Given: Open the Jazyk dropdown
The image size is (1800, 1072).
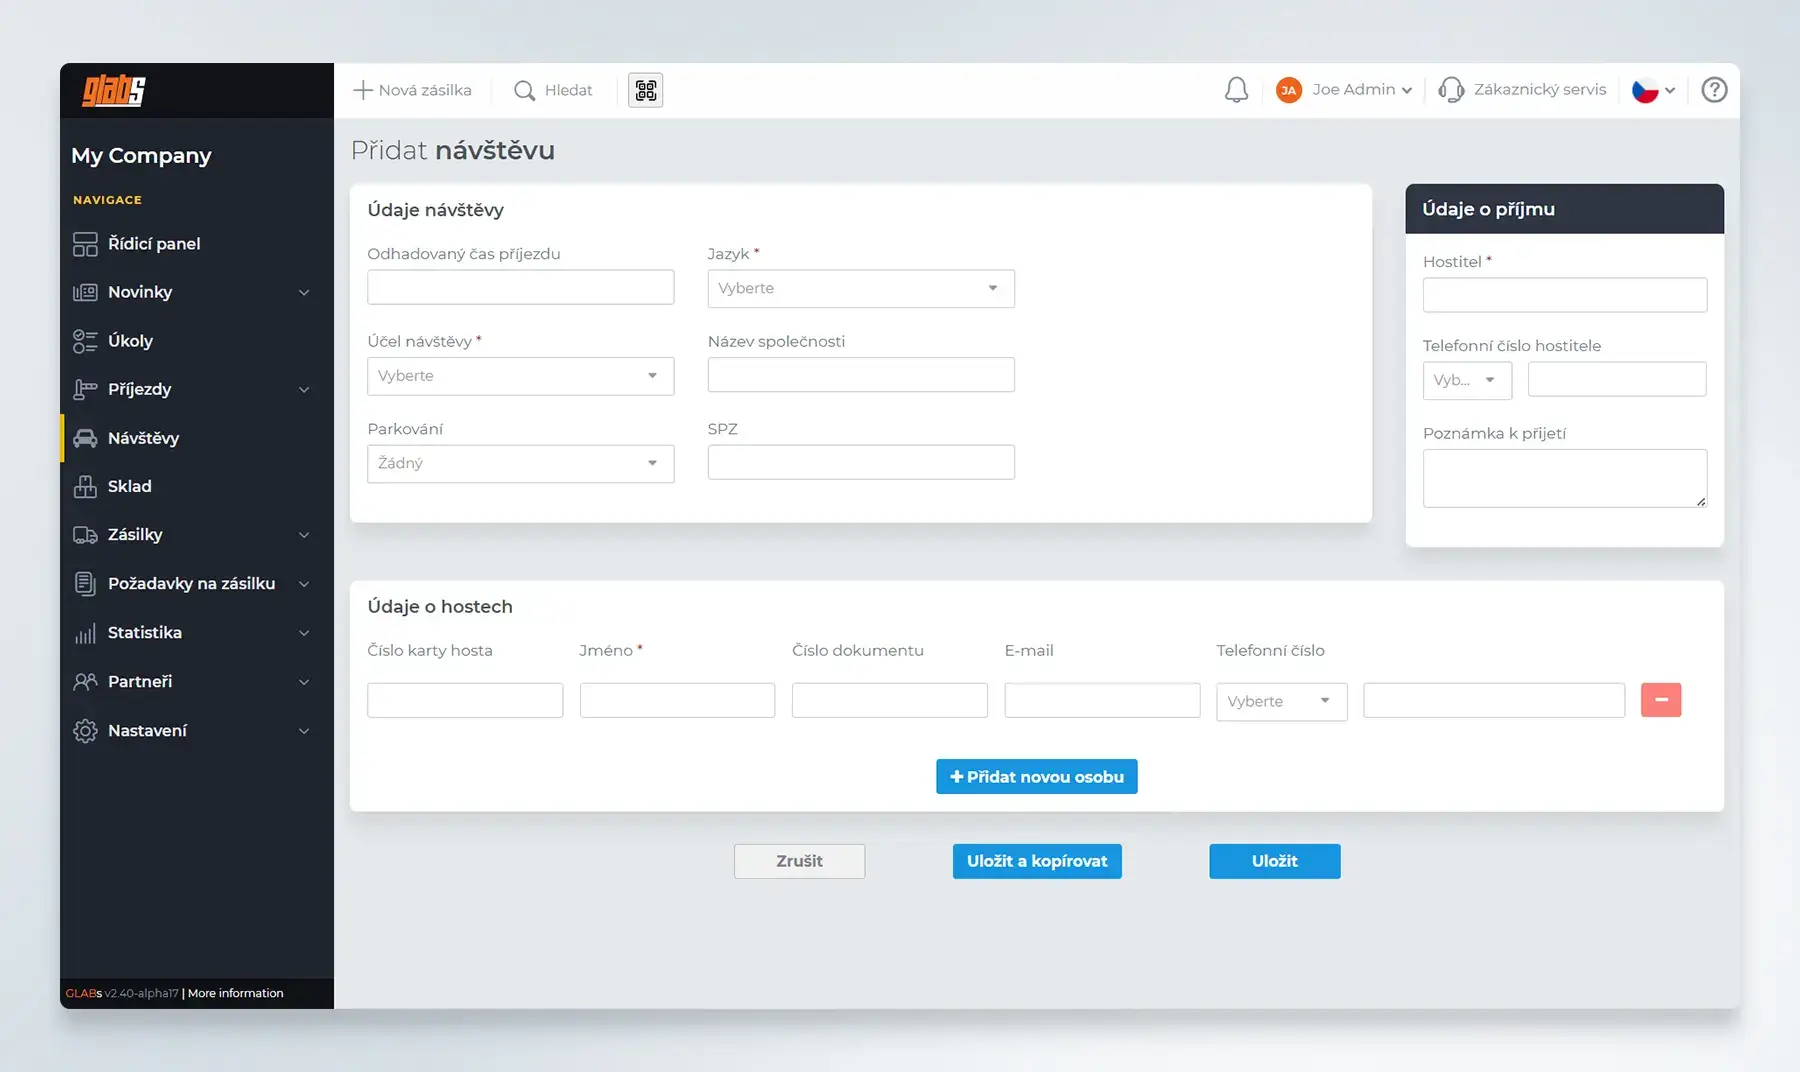Looking at the screenshot, I should click(860, 289).
